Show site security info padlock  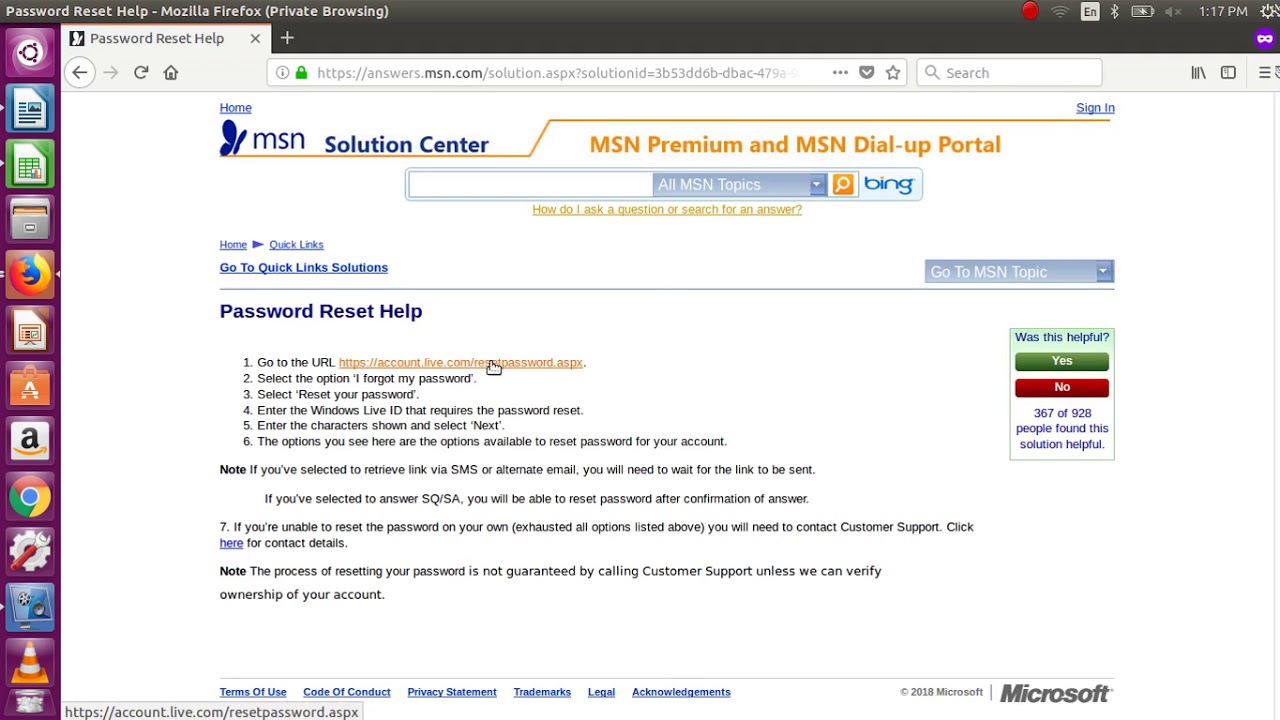pyautogui.click(x=301, y=72)
